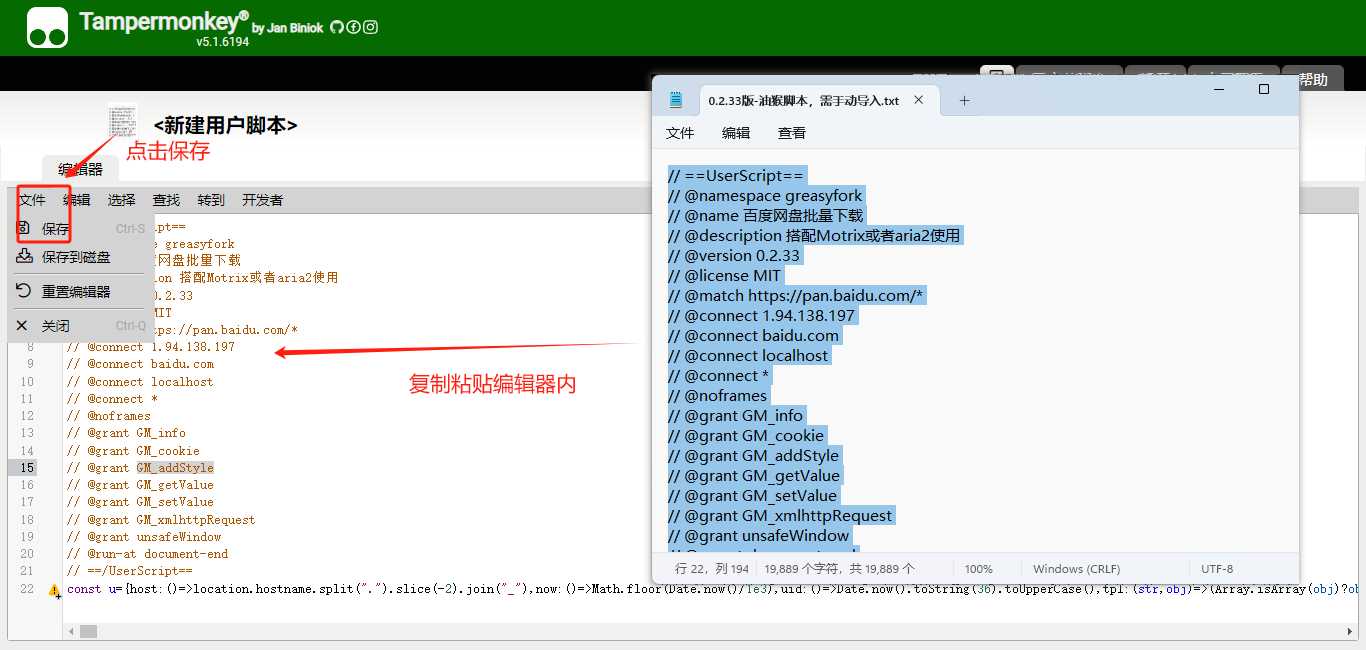Click '// @noframes' line in Tampermonkey editor
1366x650 pixels.
tap(108, 416)
